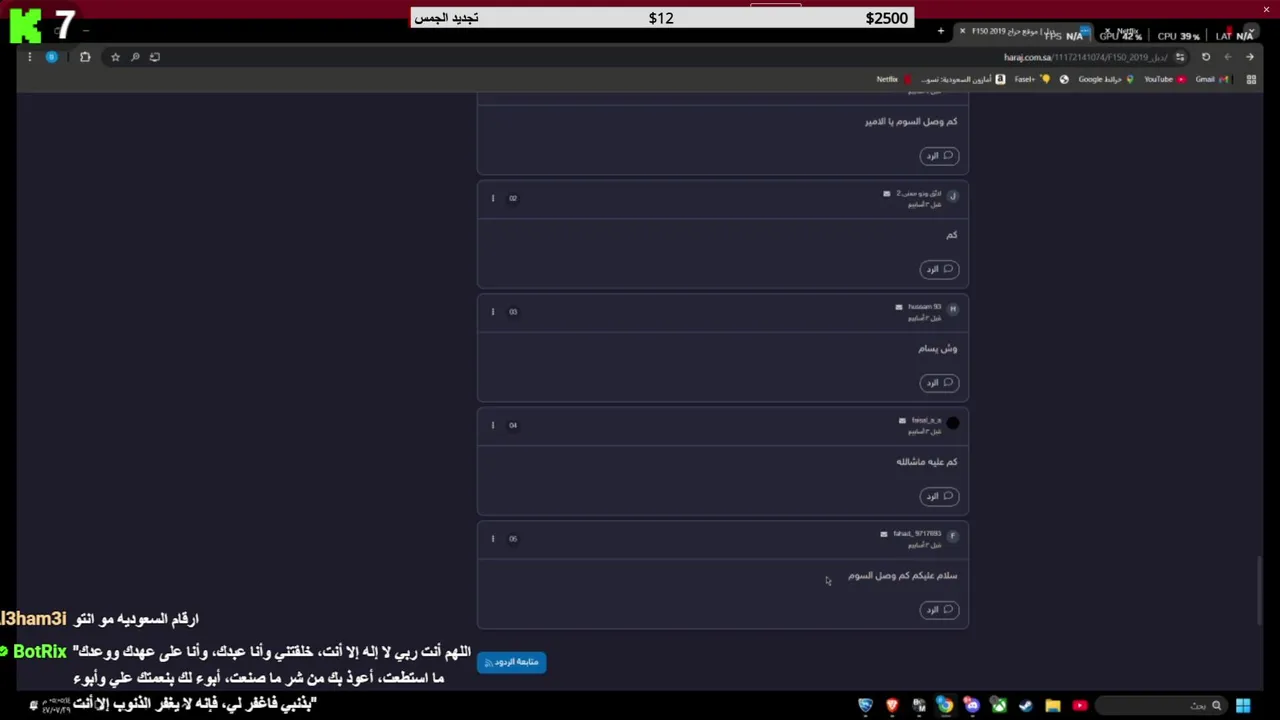The image size is (1280, 720).
Task: Open the options menu on comment 02
Action: coord(493,198)
